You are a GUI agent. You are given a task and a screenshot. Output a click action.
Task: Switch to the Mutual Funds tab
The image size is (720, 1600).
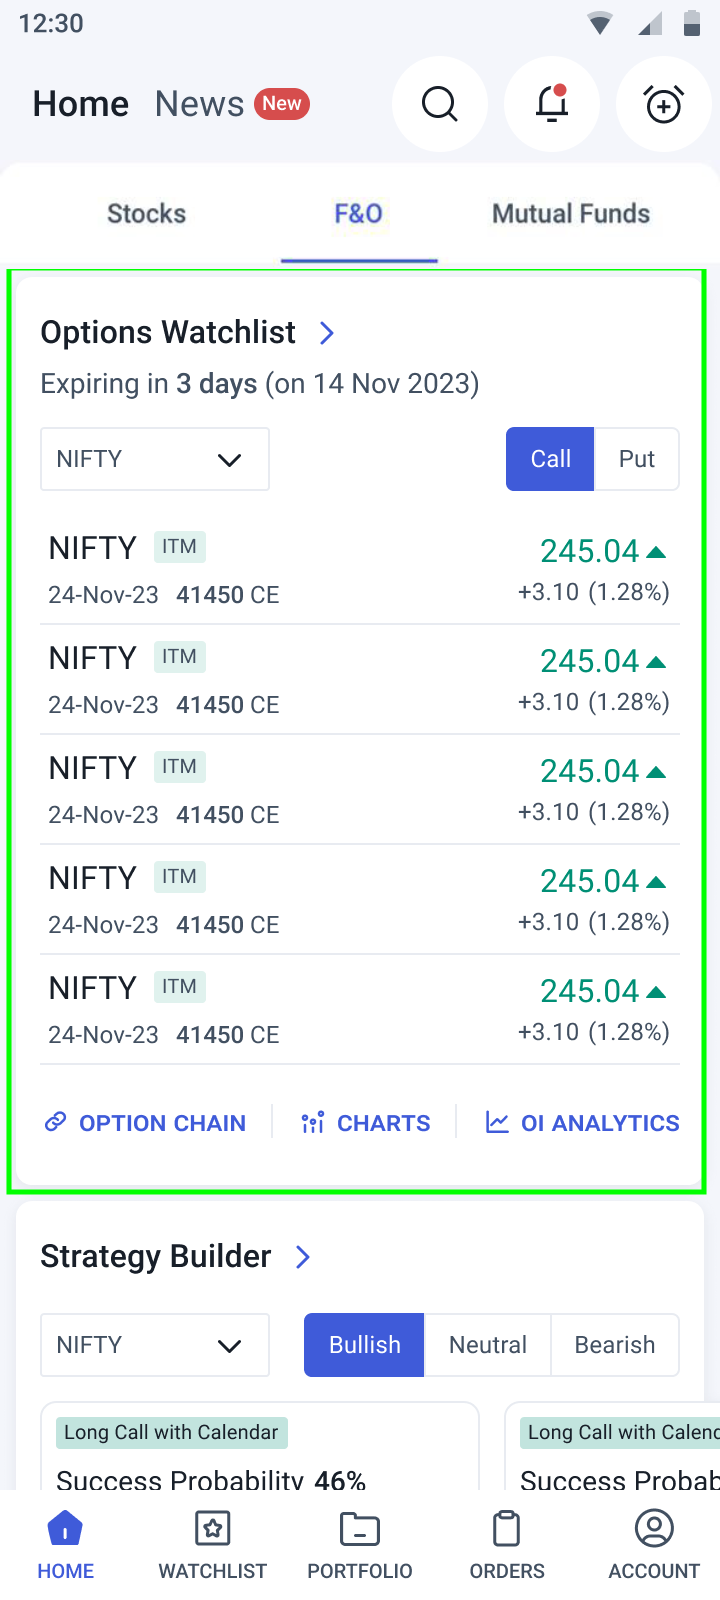tap(571, 214)
